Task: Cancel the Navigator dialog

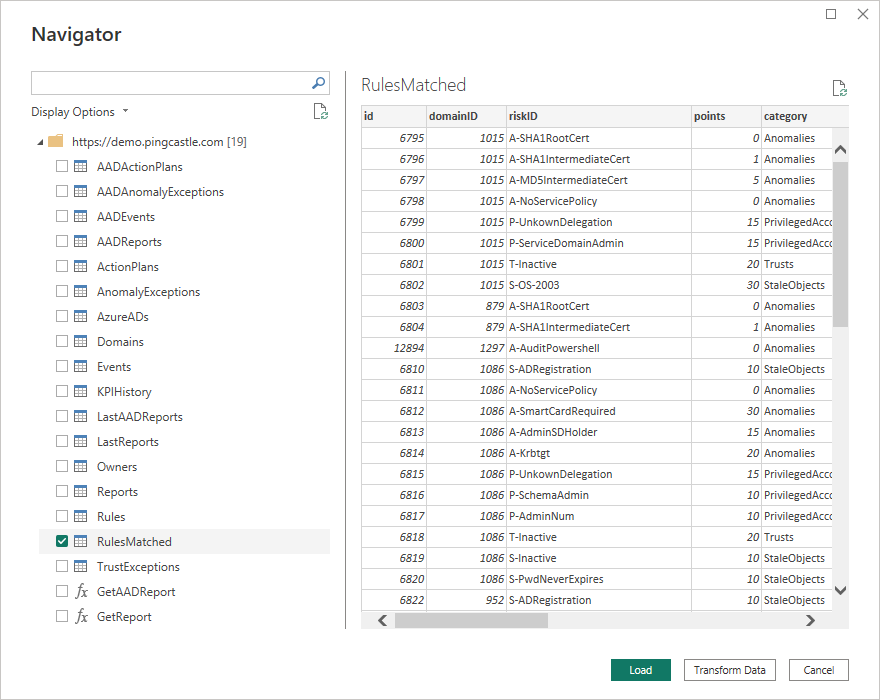Action: tap(818, 670)
